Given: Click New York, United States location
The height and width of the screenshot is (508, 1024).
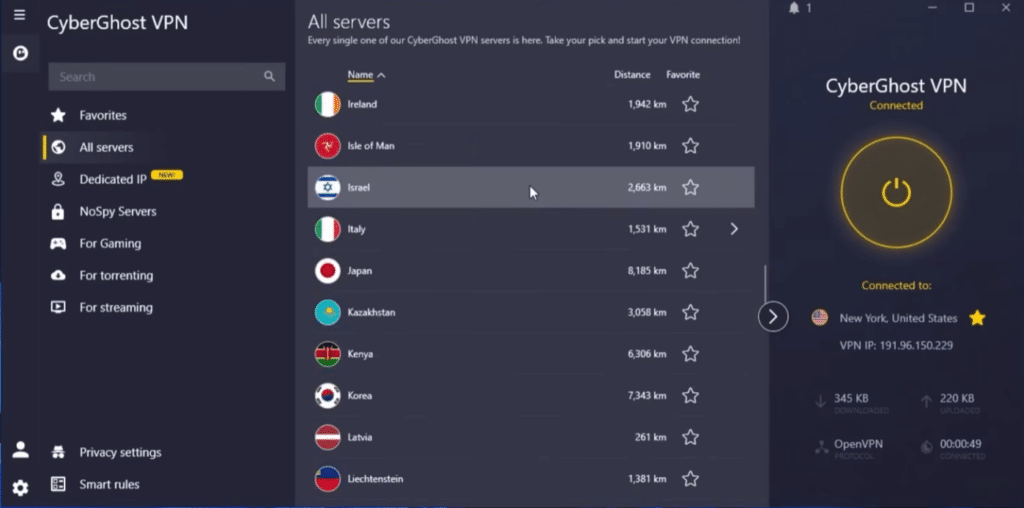Looking at the screenshot, I should (x=898, y=319).
